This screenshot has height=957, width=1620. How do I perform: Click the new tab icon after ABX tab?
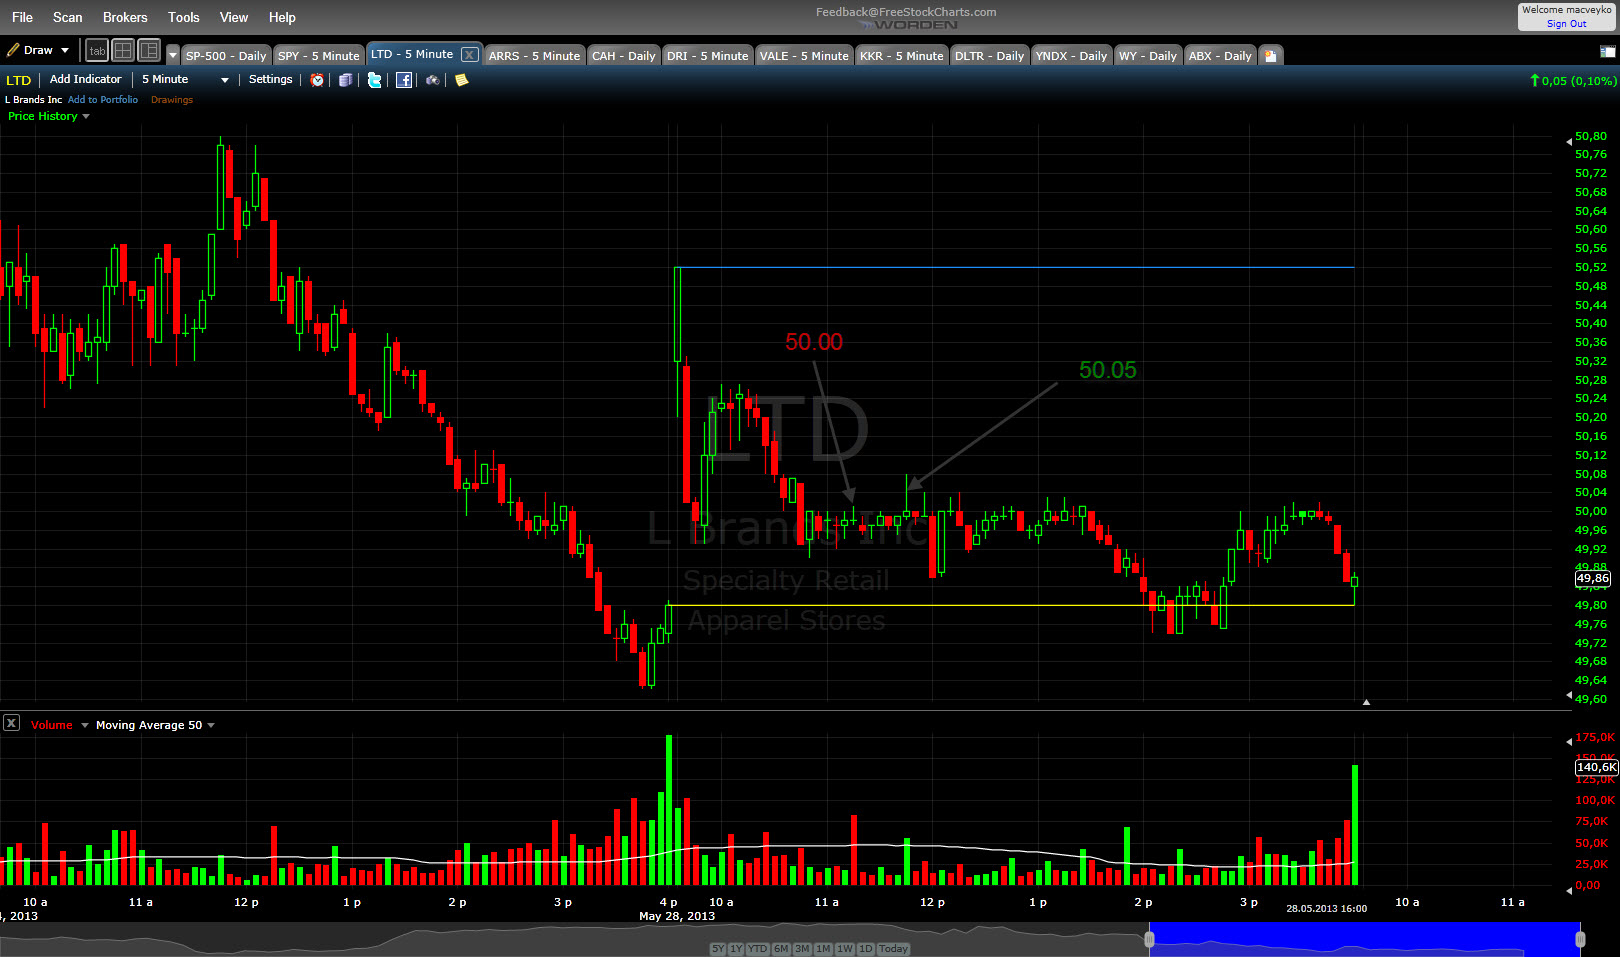coord(1270,56)
